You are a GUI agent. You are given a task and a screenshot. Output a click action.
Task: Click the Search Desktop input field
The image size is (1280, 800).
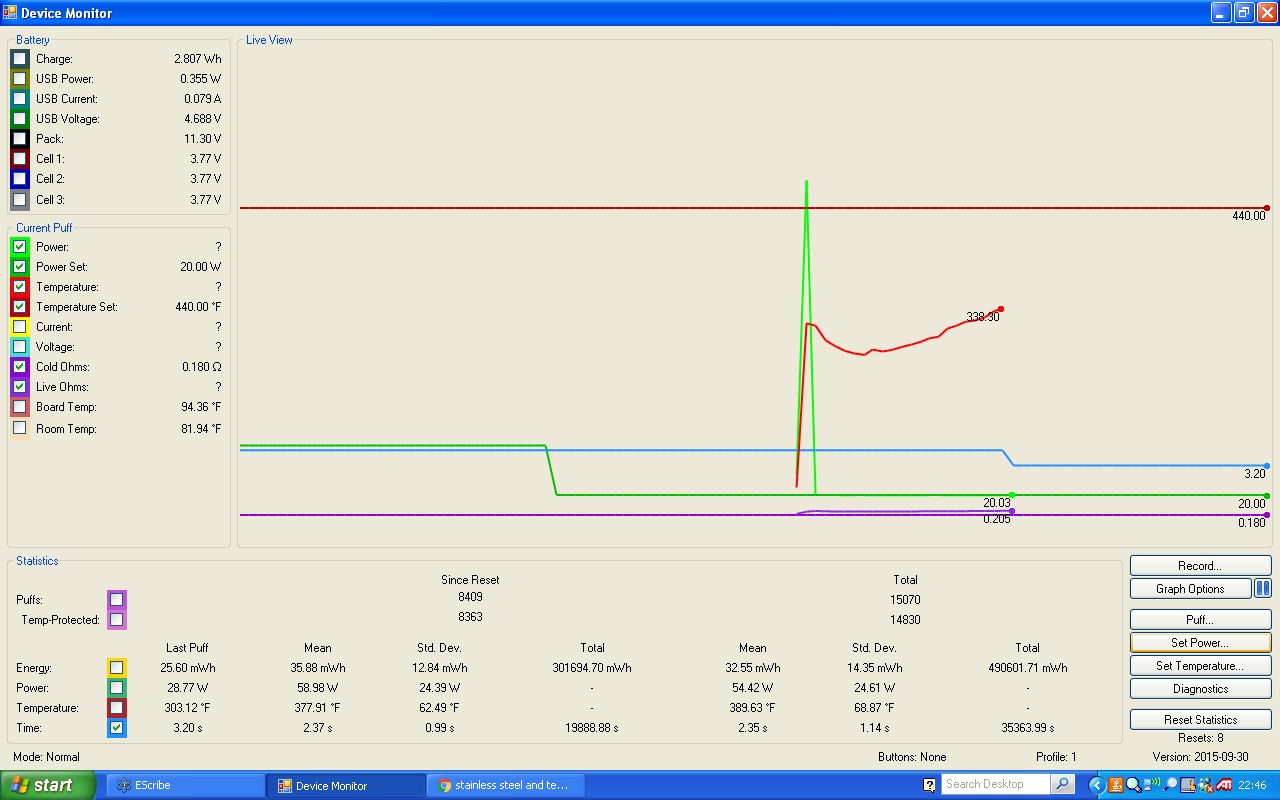click(x=996, y=785)
